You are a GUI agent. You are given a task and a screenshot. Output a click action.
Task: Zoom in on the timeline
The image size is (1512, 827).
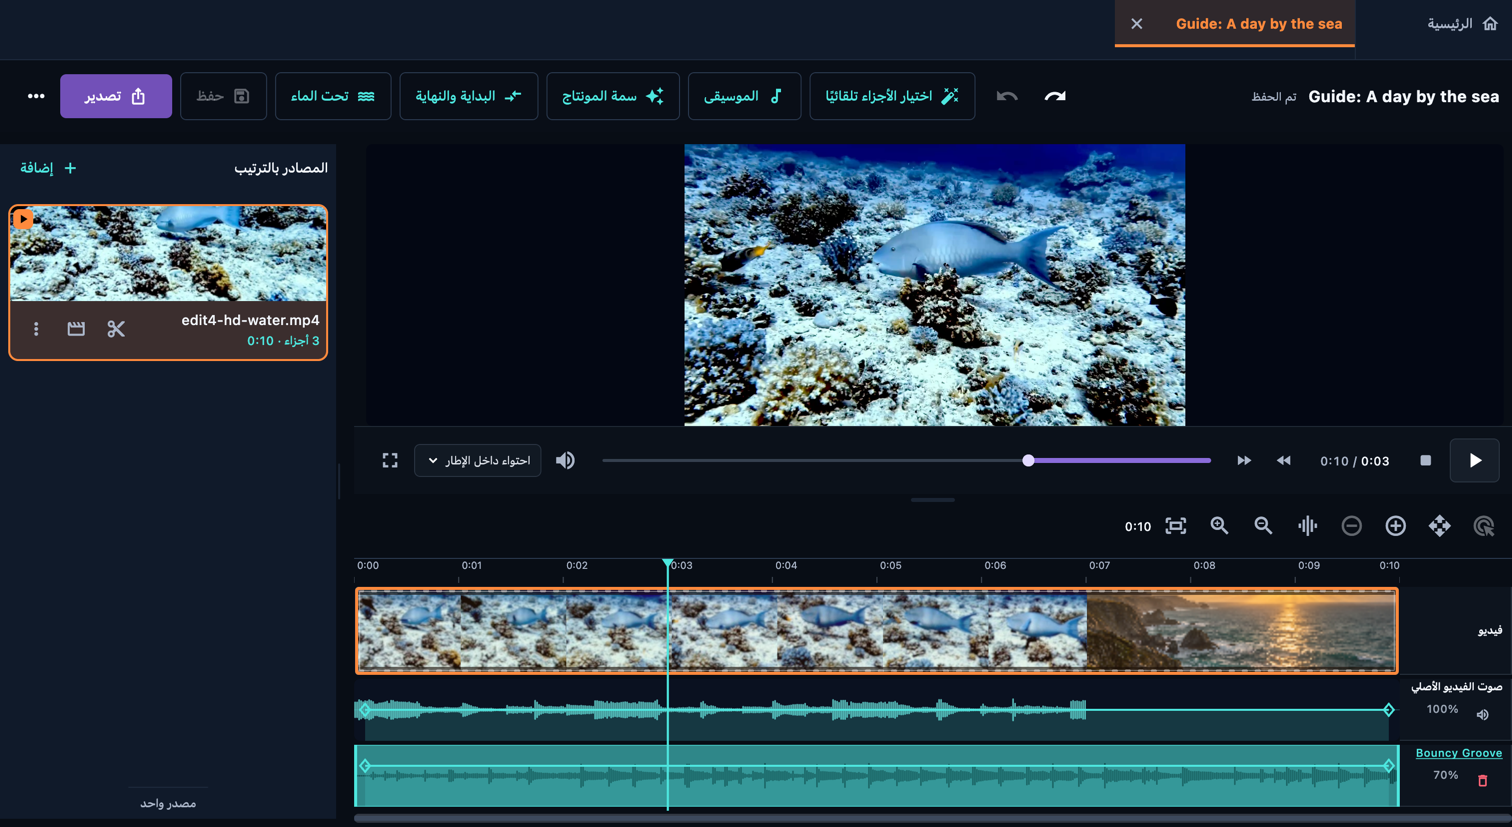(1220, 526)
